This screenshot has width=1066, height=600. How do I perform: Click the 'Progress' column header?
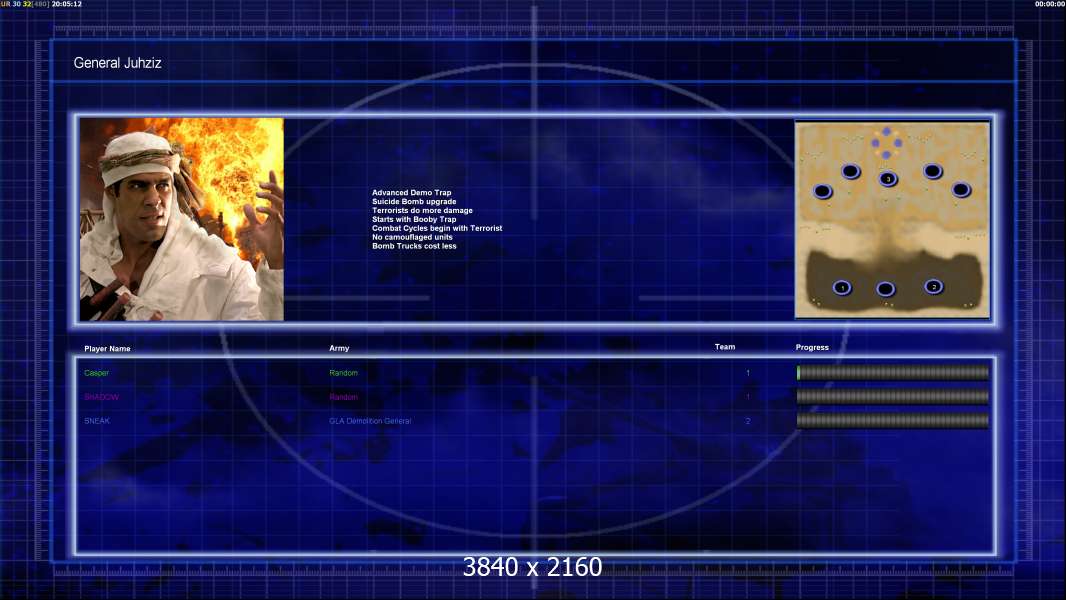pos(812,347)
